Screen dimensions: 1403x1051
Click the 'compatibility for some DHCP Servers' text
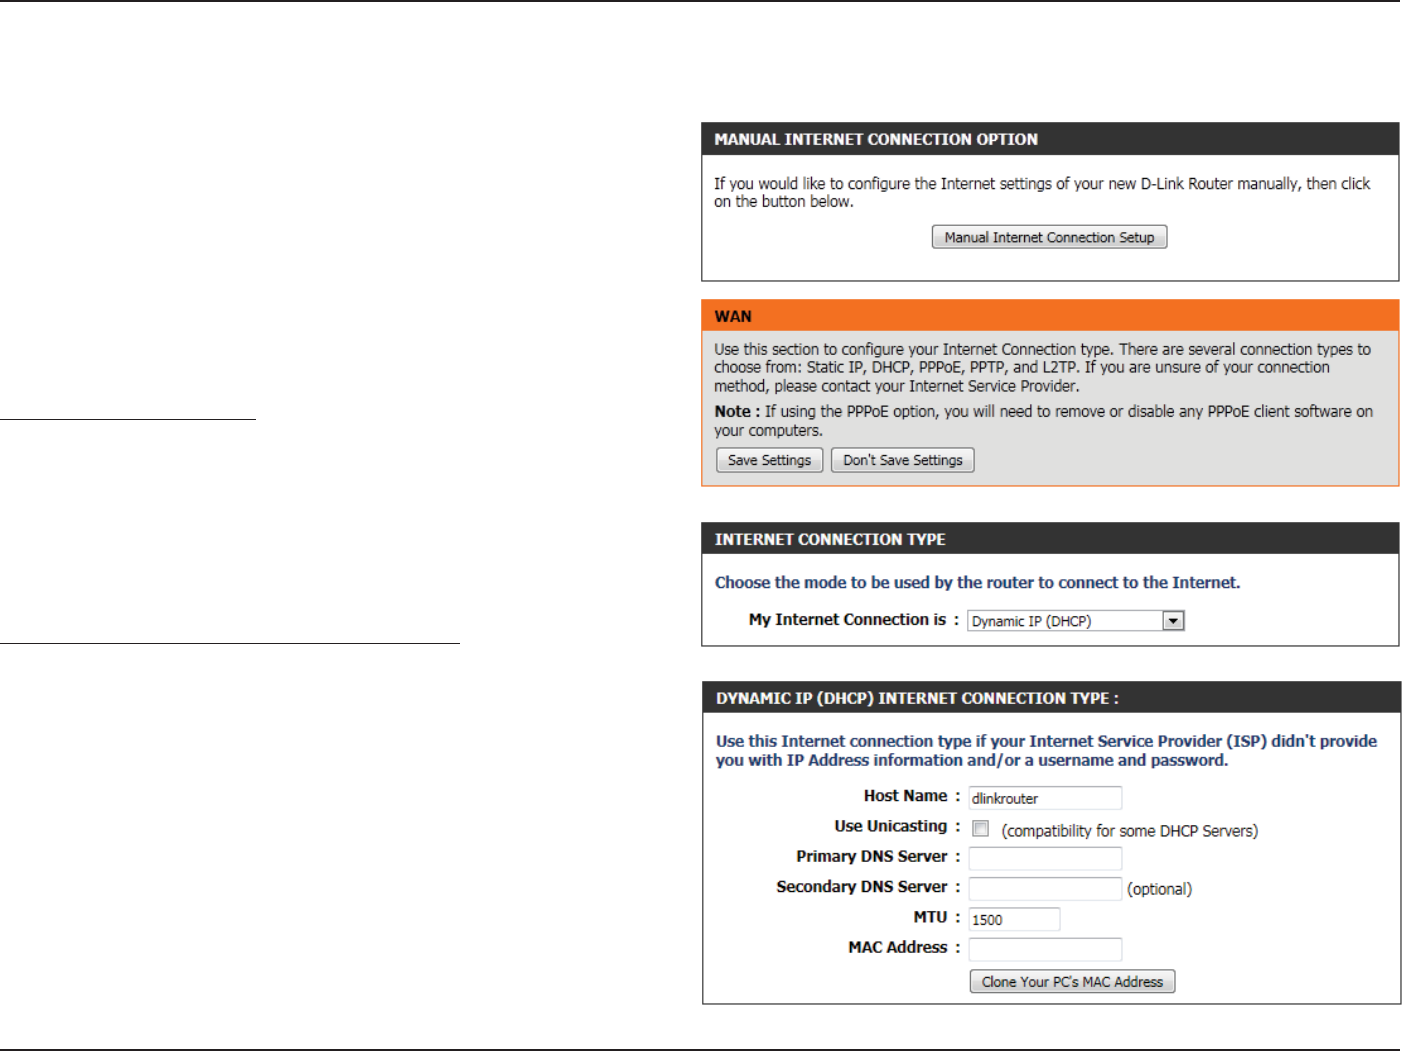click(x=1130, y=831)
